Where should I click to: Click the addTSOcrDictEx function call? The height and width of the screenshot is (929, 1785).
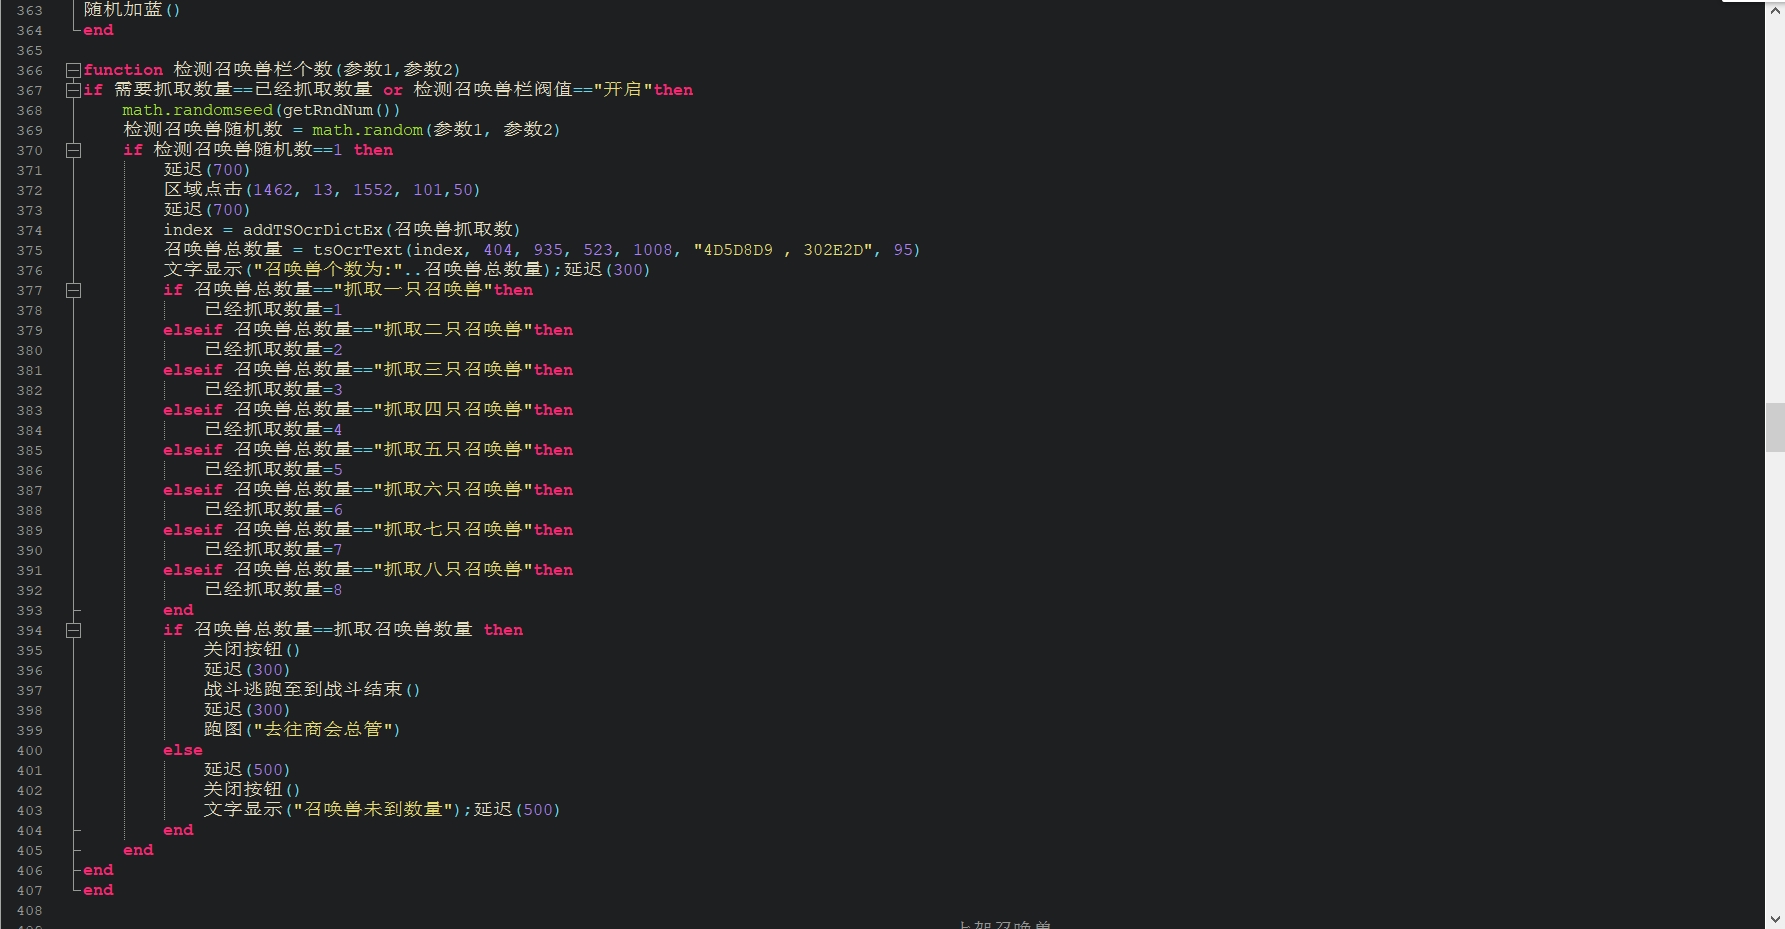click(312, 230)
